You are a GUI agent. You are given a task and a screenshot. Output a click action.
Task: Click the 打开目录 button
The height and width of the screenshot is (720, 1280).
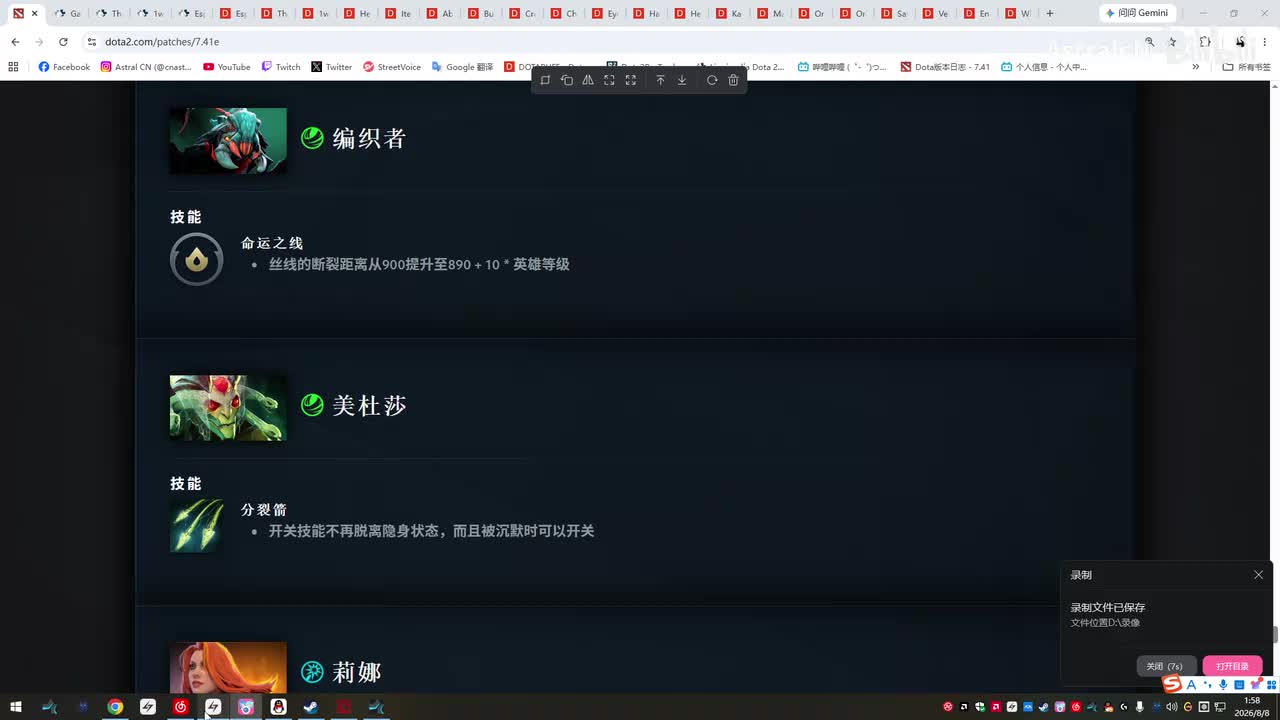[1232, 666]
